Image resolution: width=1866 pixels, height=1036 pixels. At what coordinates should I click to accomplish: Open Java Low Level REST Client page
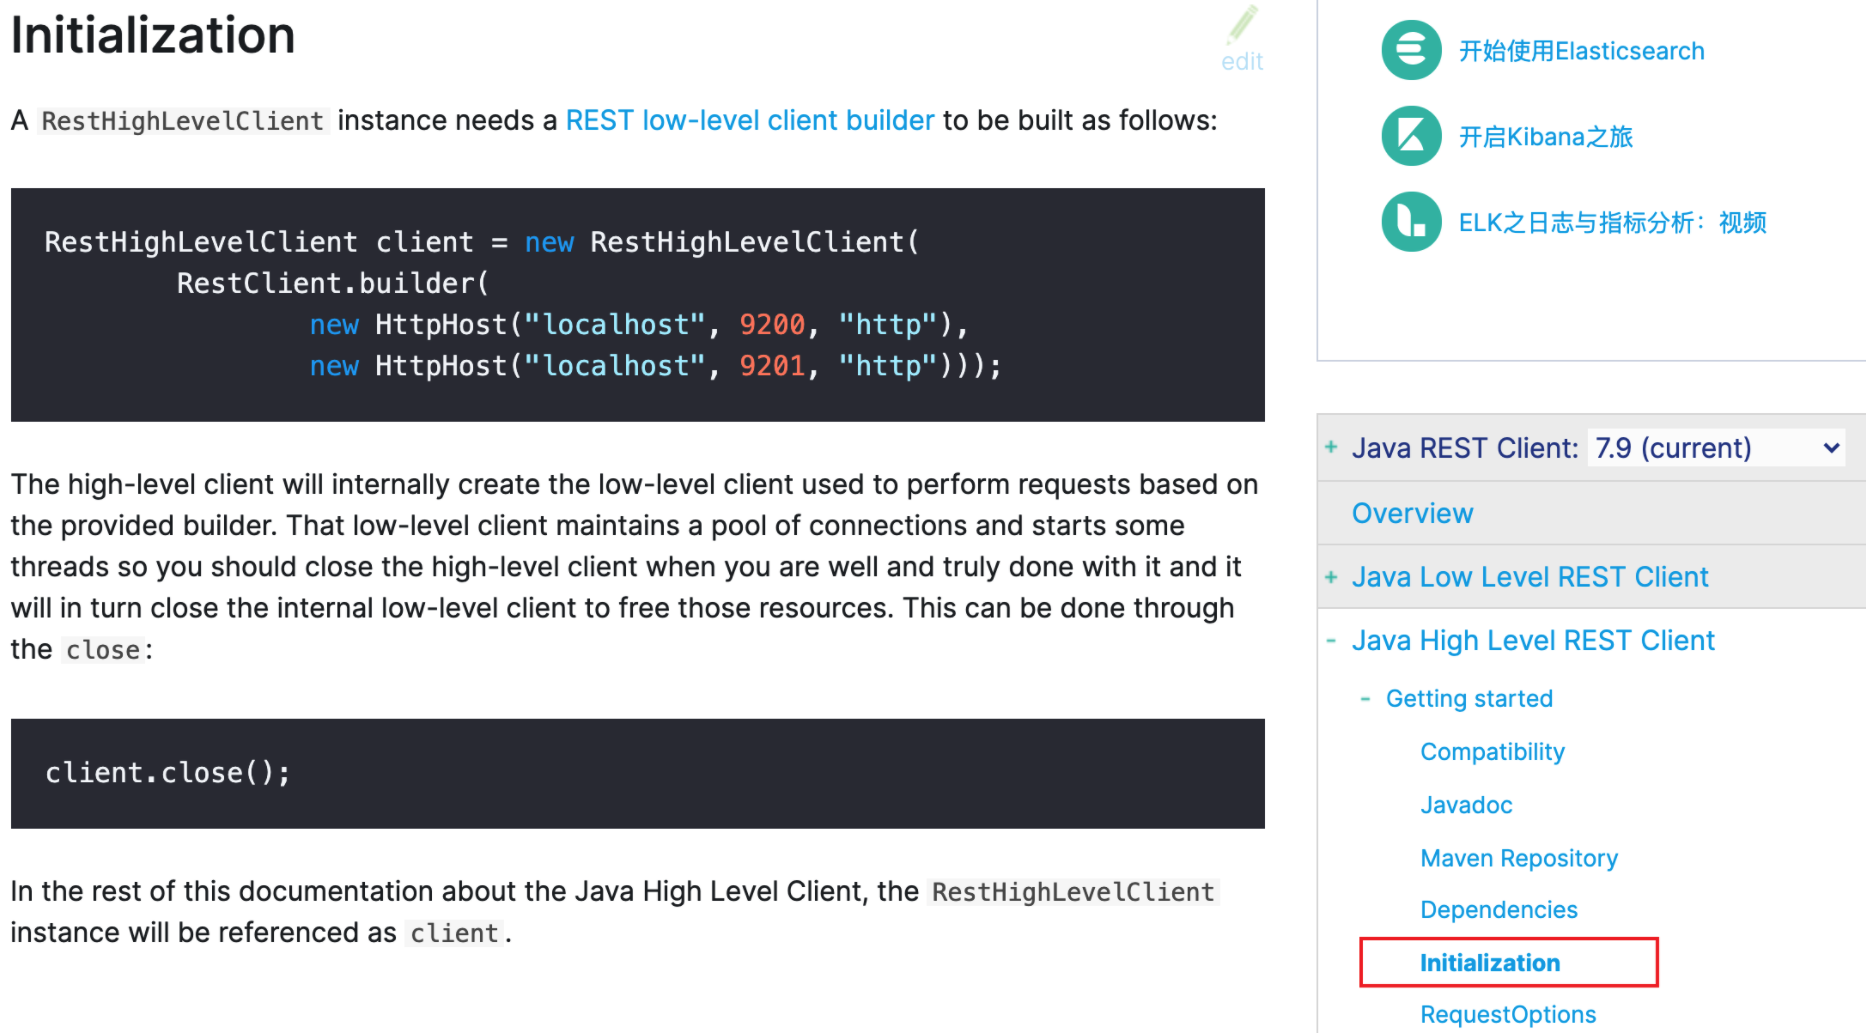(x=1530, y=577)
